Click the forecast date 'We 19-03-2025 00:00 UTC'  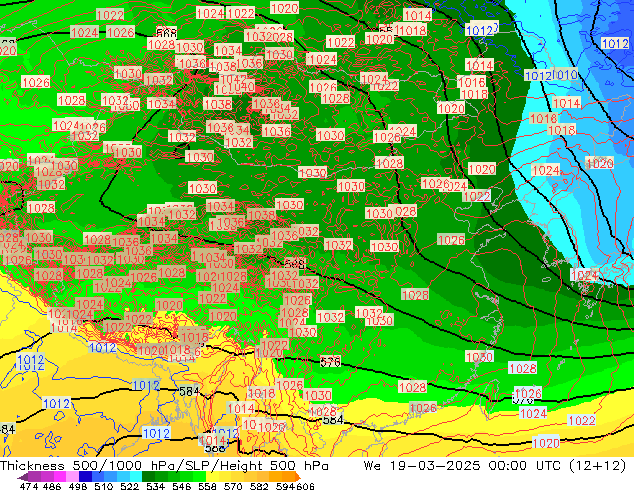[x=462, y=465]
